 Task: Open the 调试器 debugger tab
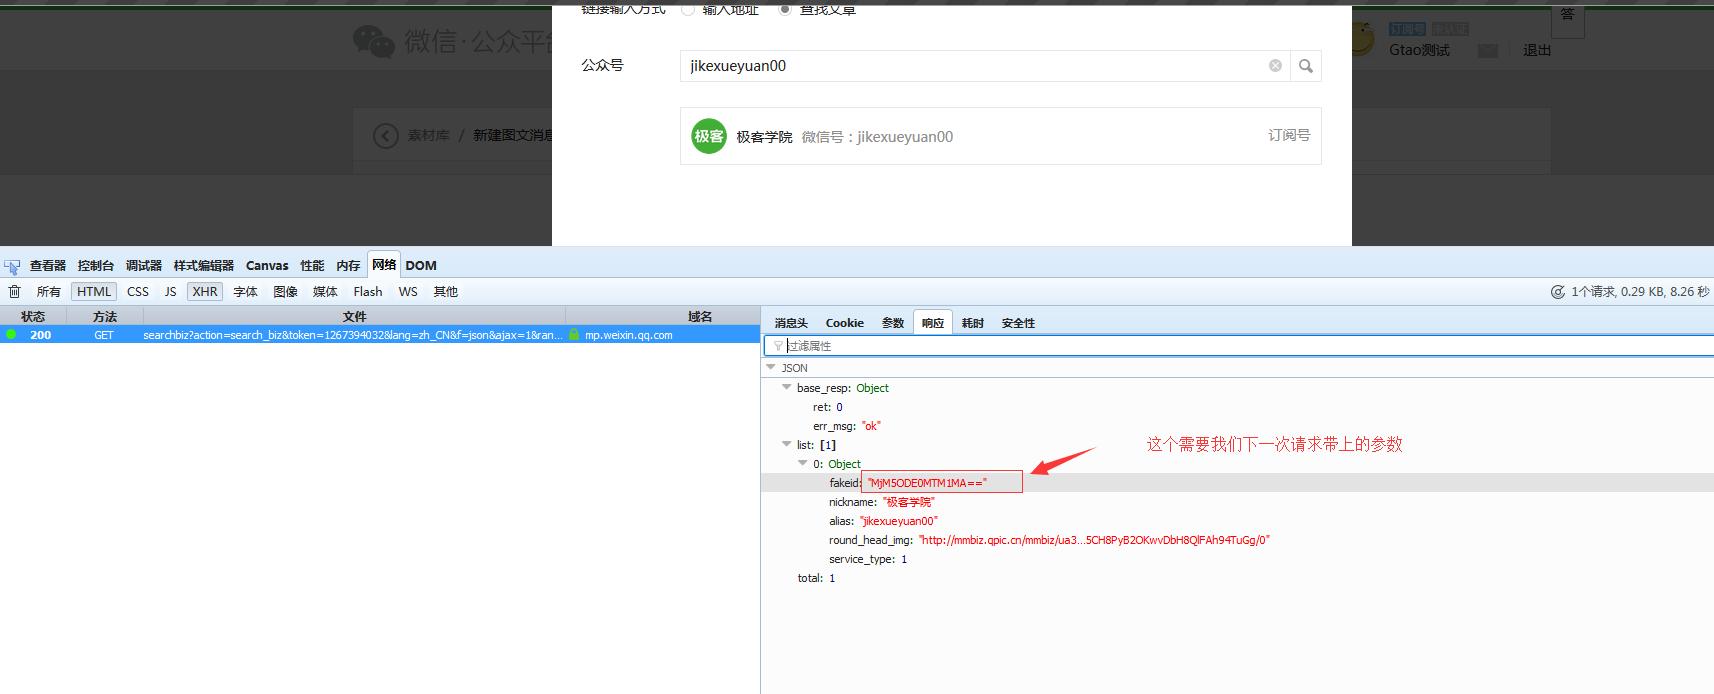tap(144, 266)
